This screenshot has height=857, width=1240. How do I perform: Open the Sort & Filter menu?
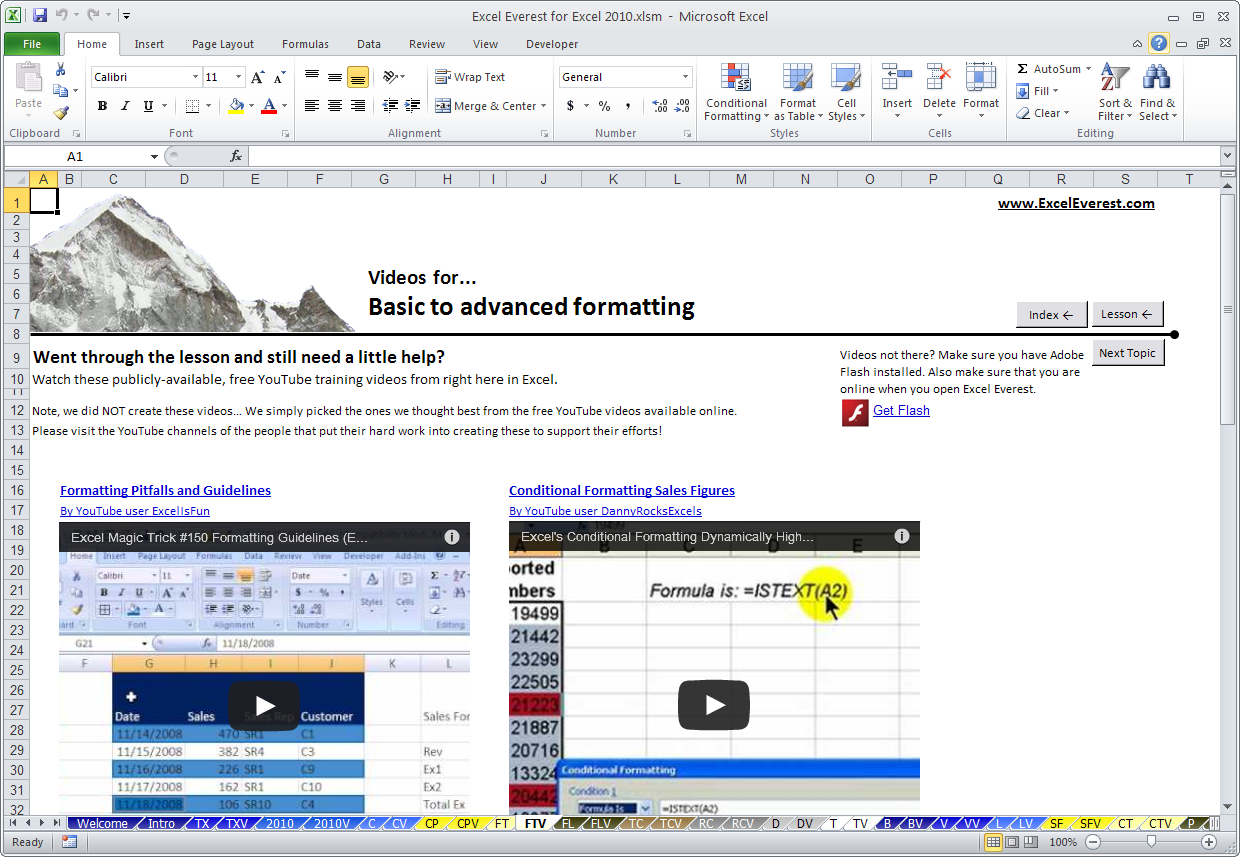[1115, 93]
